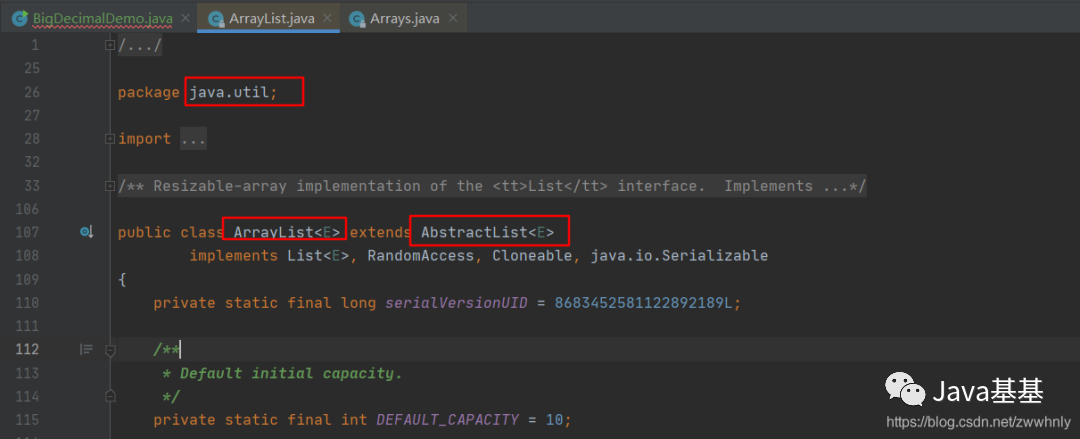Click line number 26 in the gutter
The image size is (1080, 439).
tap(31, 92)
